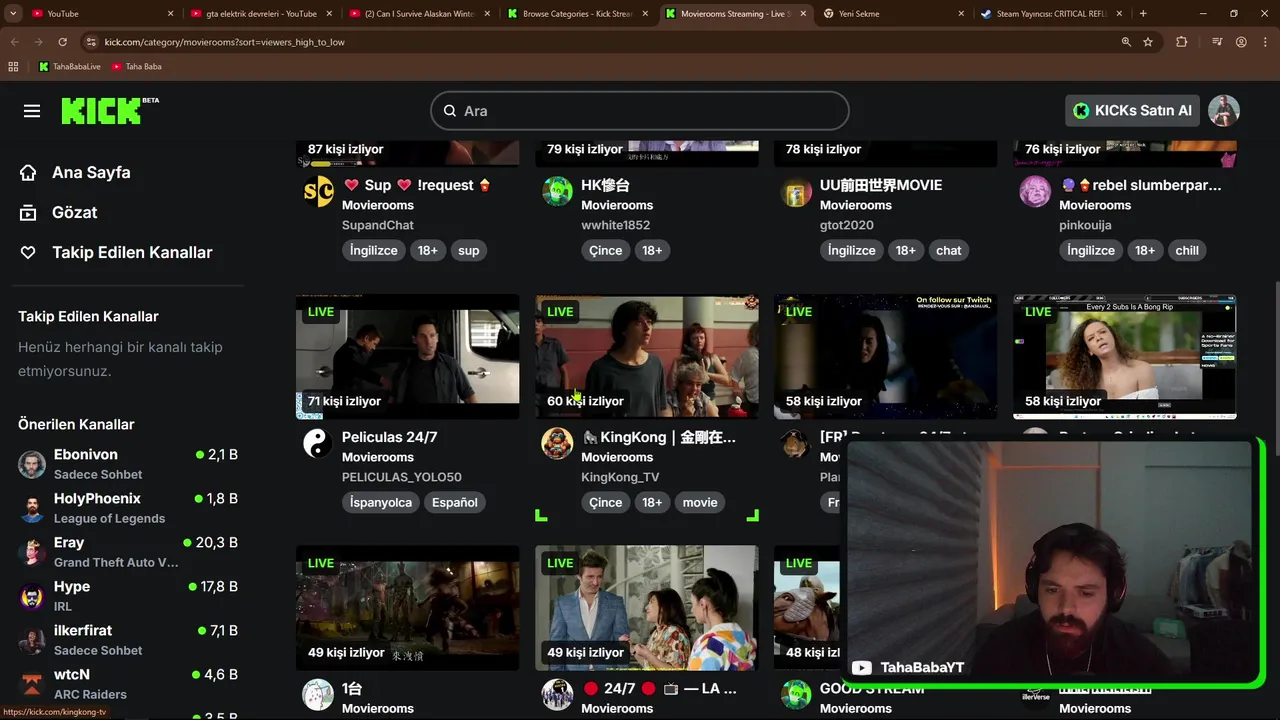Click Ebonivon avatar in recommended channels
Viewport: 1280px width, 720px height.
tap(32, 464)
